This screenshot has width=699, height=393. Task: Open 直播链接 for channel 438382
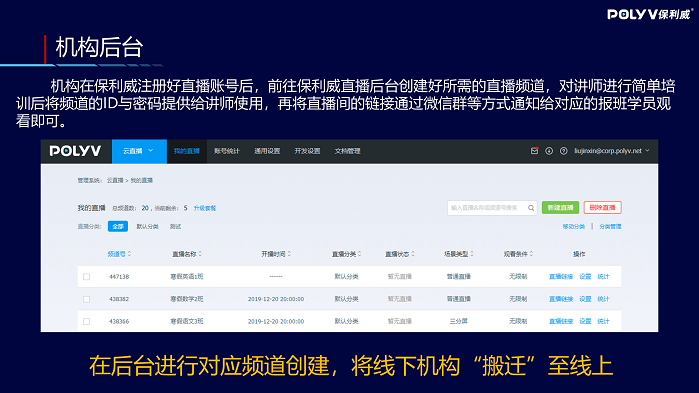coord(561,299)
